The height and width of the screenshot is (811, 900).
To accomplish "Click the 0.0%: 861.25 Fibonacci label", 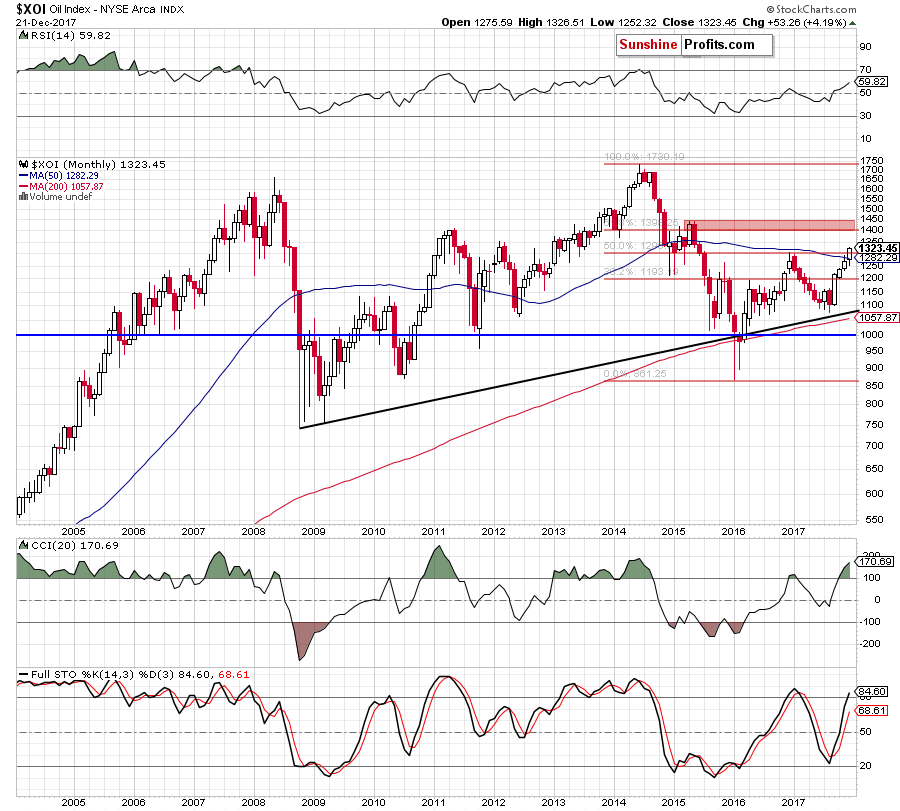I will coord(635,374).
